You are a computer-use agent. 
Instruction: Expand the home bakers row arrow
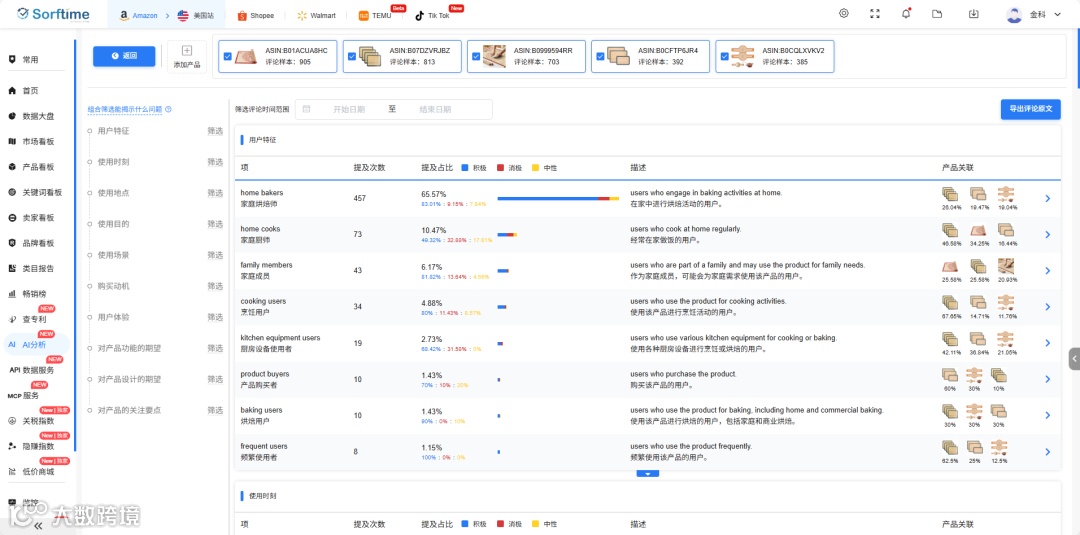[1048, 198]
